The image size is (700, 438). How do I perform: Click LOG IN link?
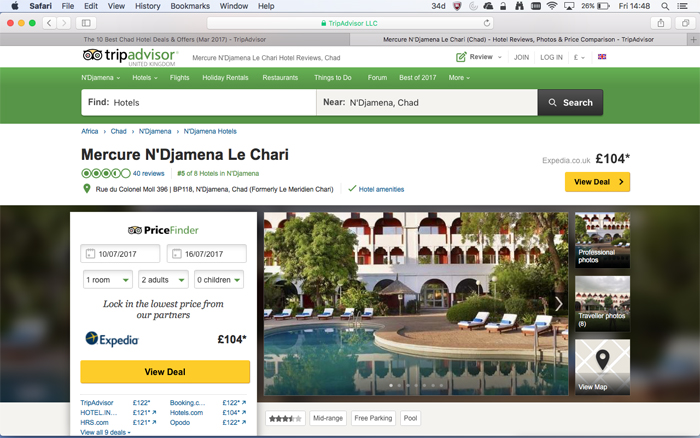pos(551,57)
